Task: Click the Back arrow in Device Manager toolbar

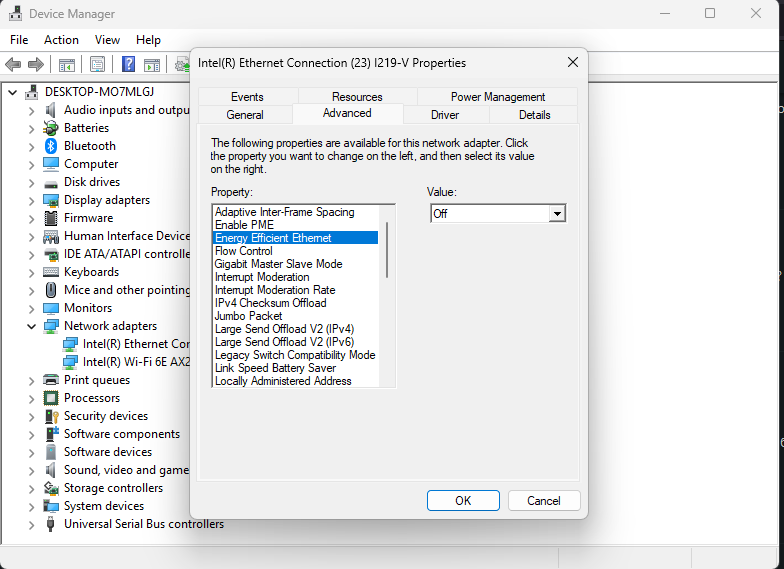Action: (x=13, y=64)
